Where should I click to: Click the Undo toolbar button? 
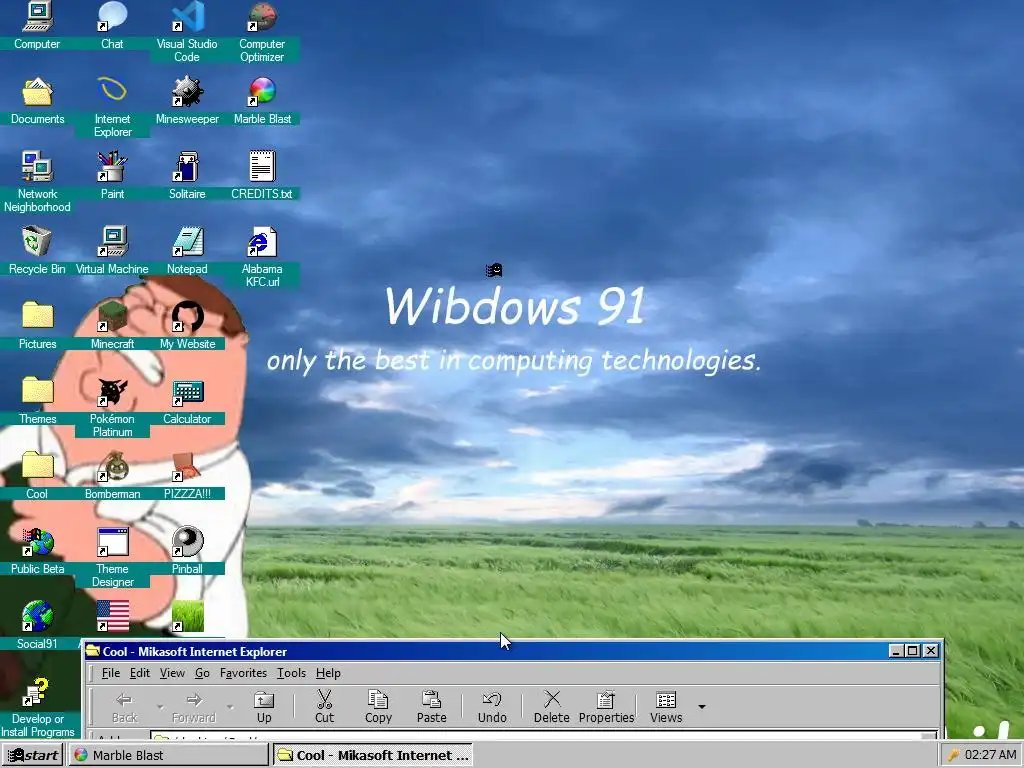[x=492, y=707]
